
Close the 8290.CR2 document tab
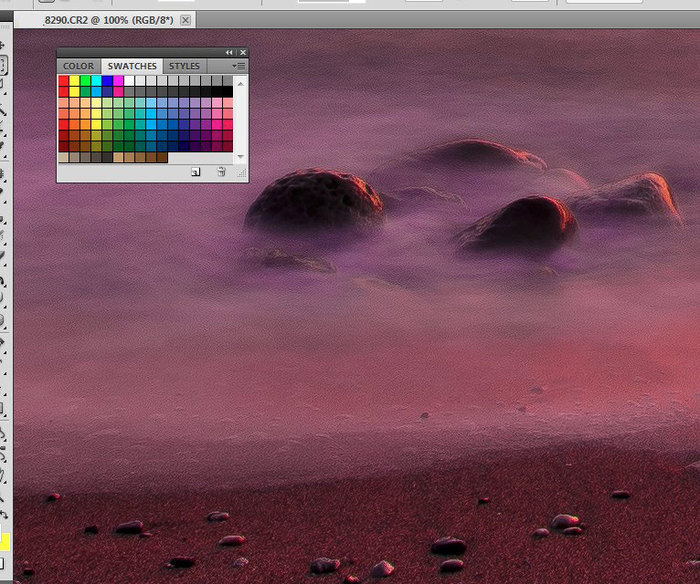pyautogui.click(x=185, y=20)
